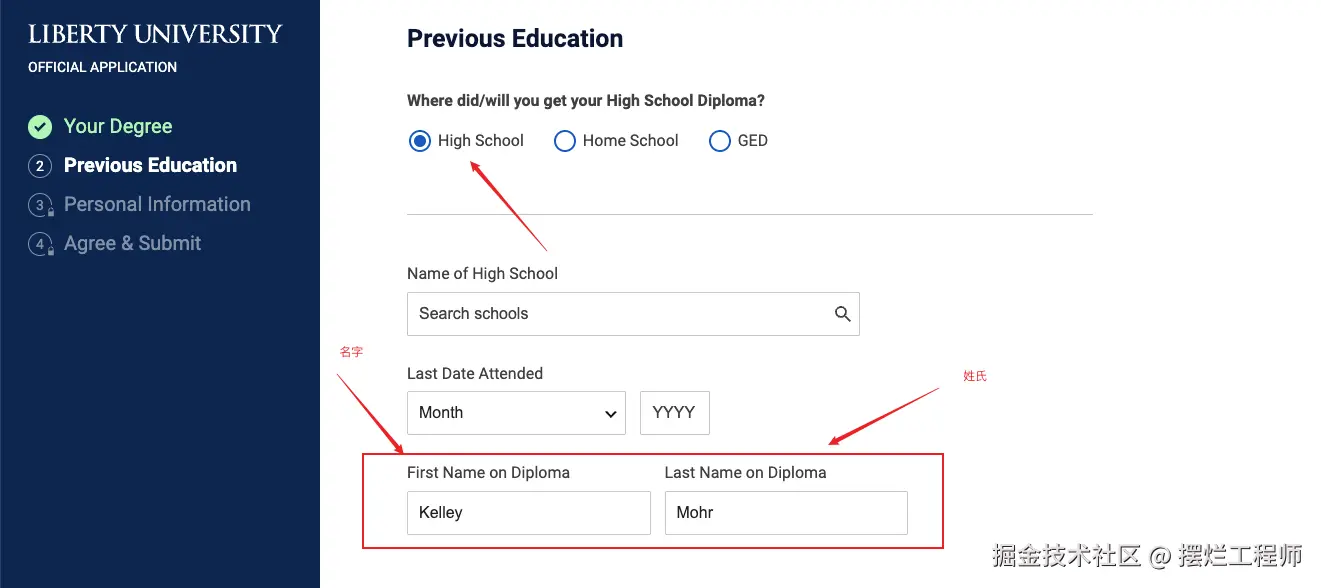Open the Your Degree step
This screenshot has width=1321, height=588.
[x=118, y=127]
